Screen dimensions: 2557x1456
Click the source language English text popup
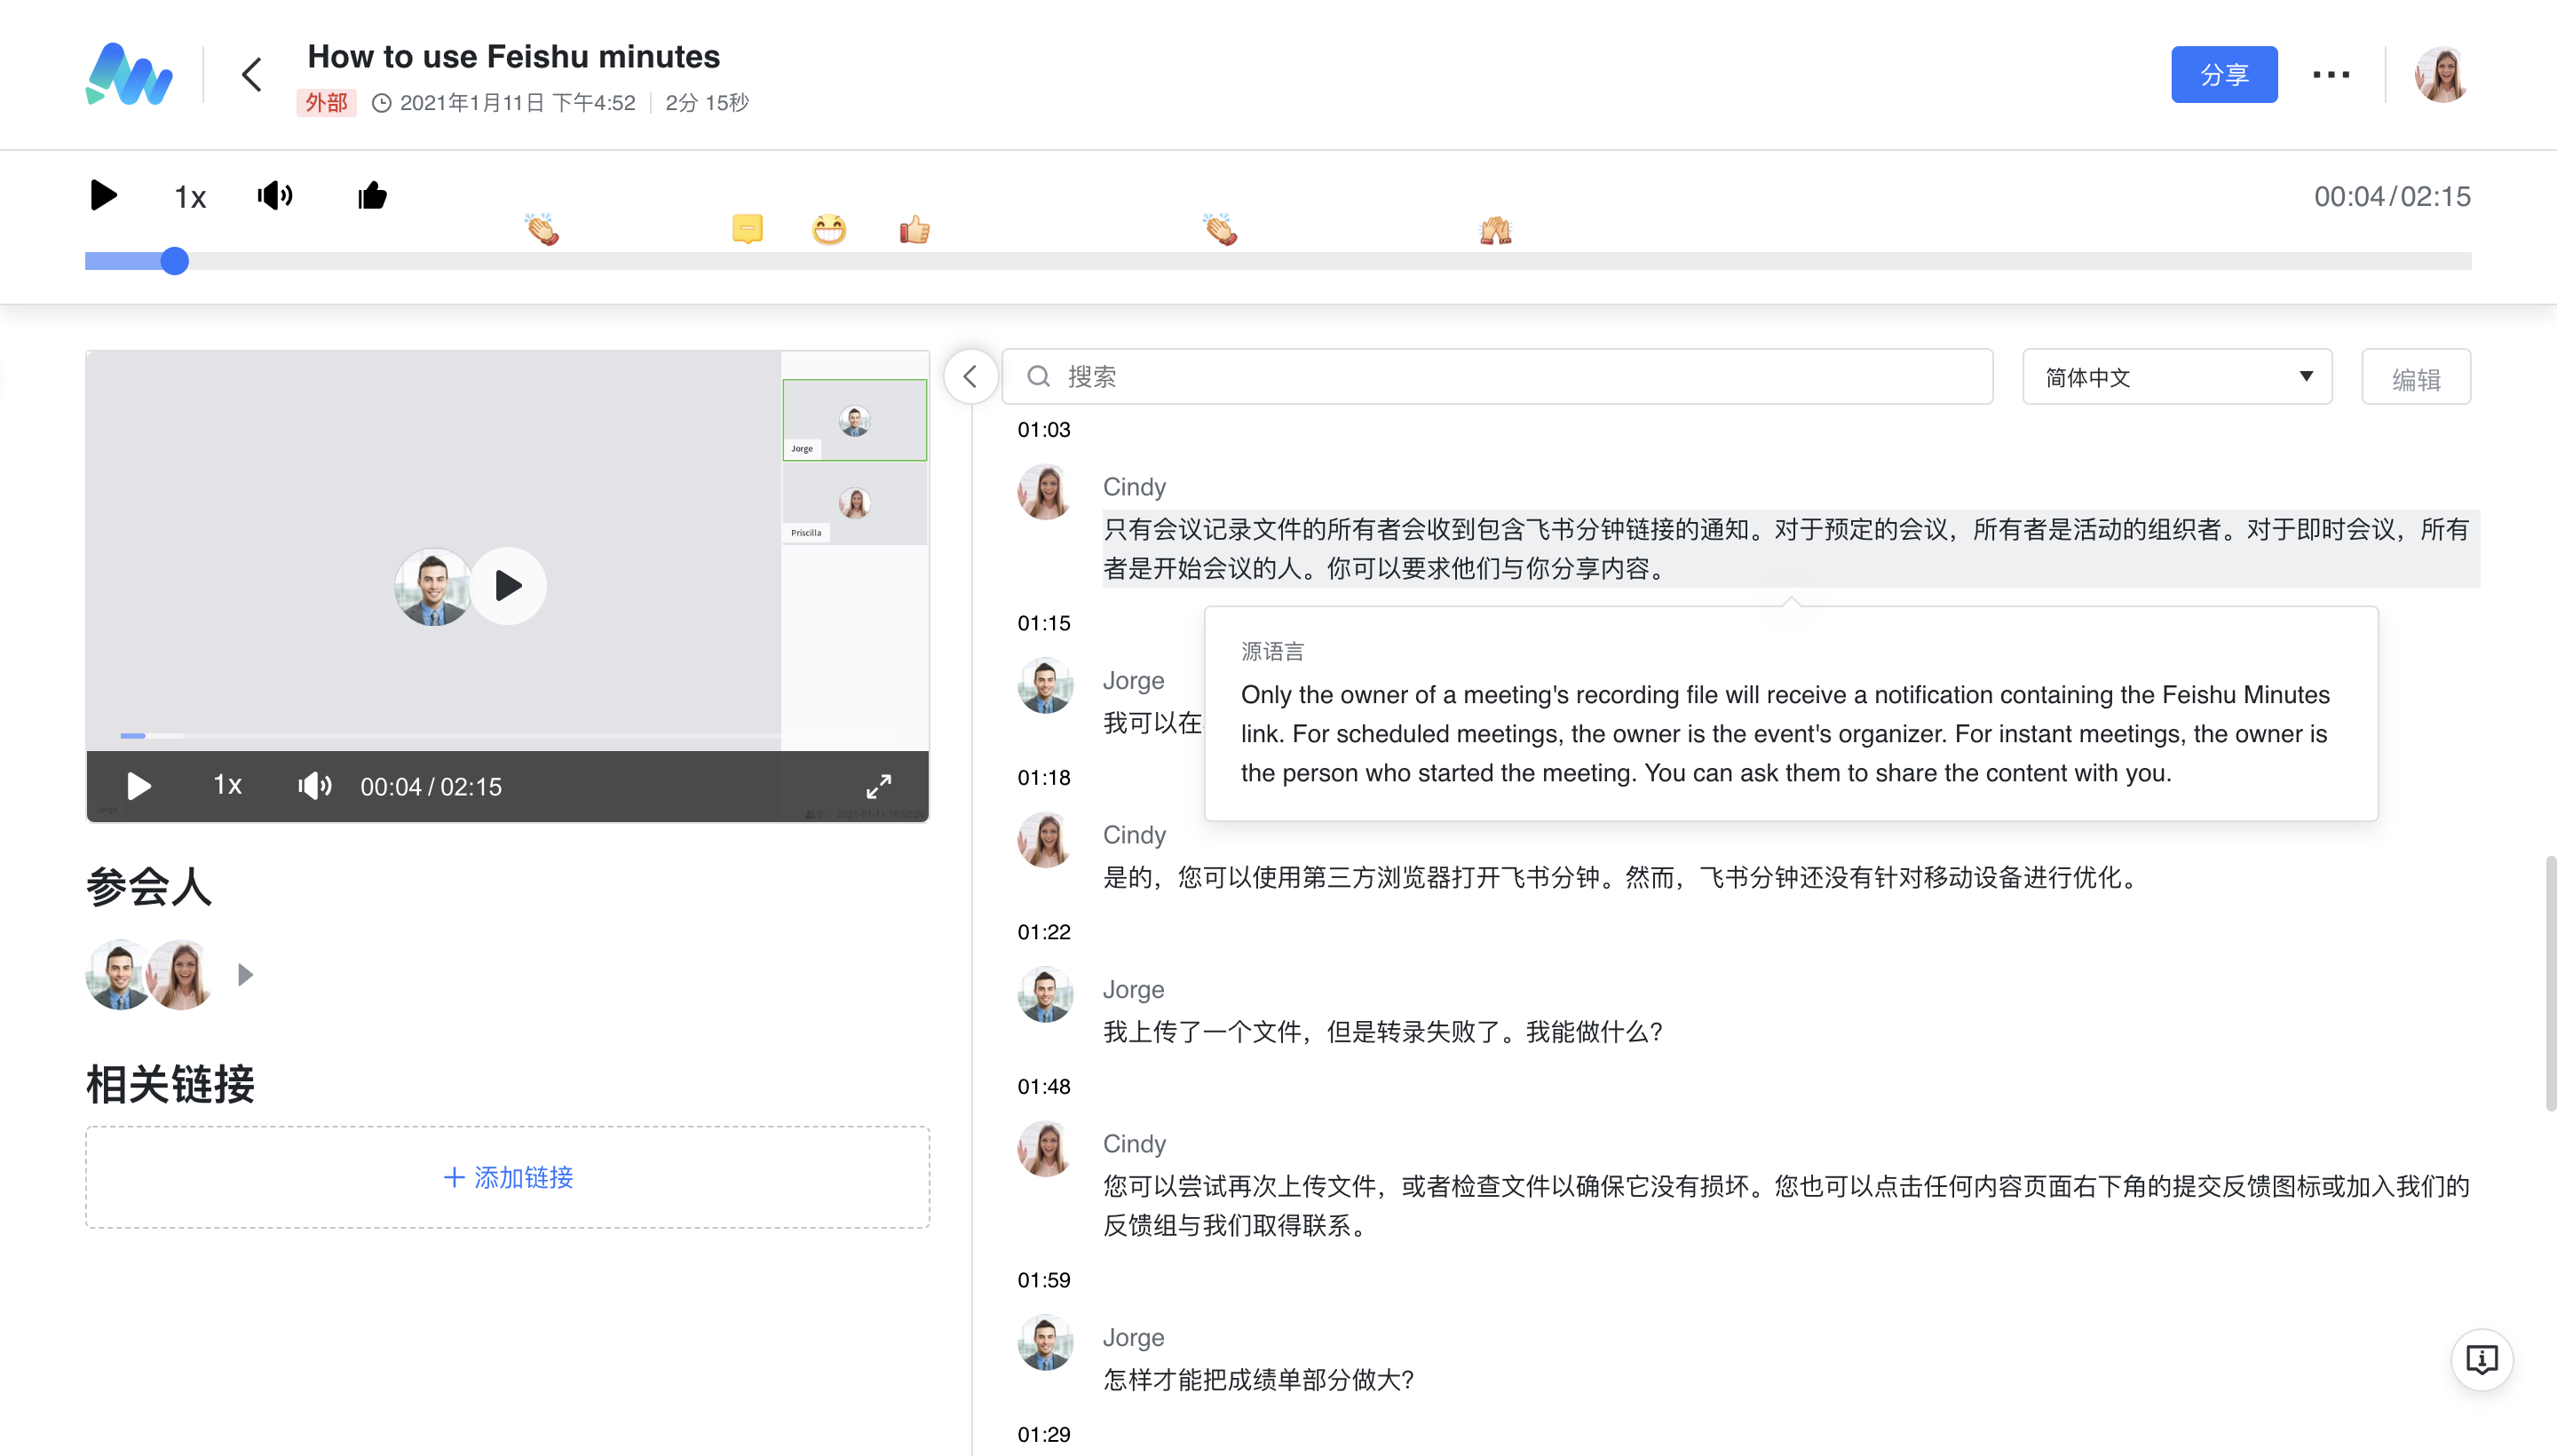[x=1786, y=734]
